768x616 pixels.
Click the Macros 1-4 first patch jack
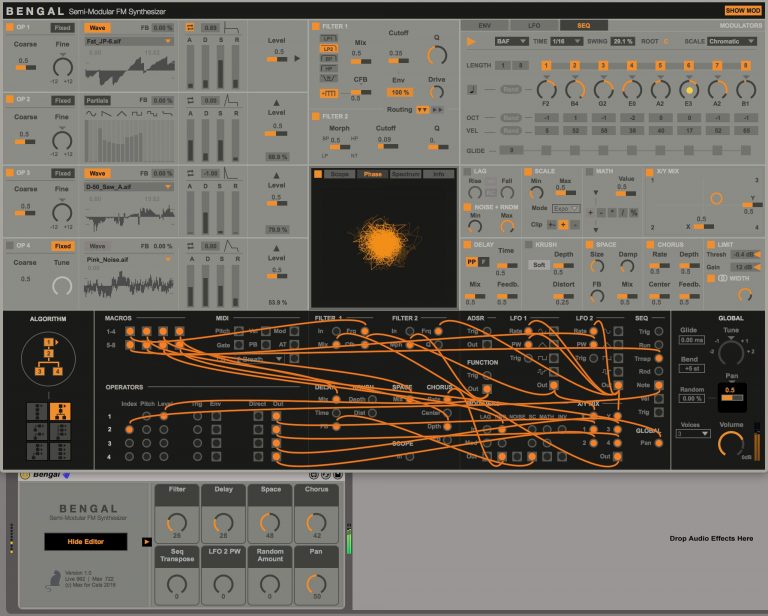[130, 332]
